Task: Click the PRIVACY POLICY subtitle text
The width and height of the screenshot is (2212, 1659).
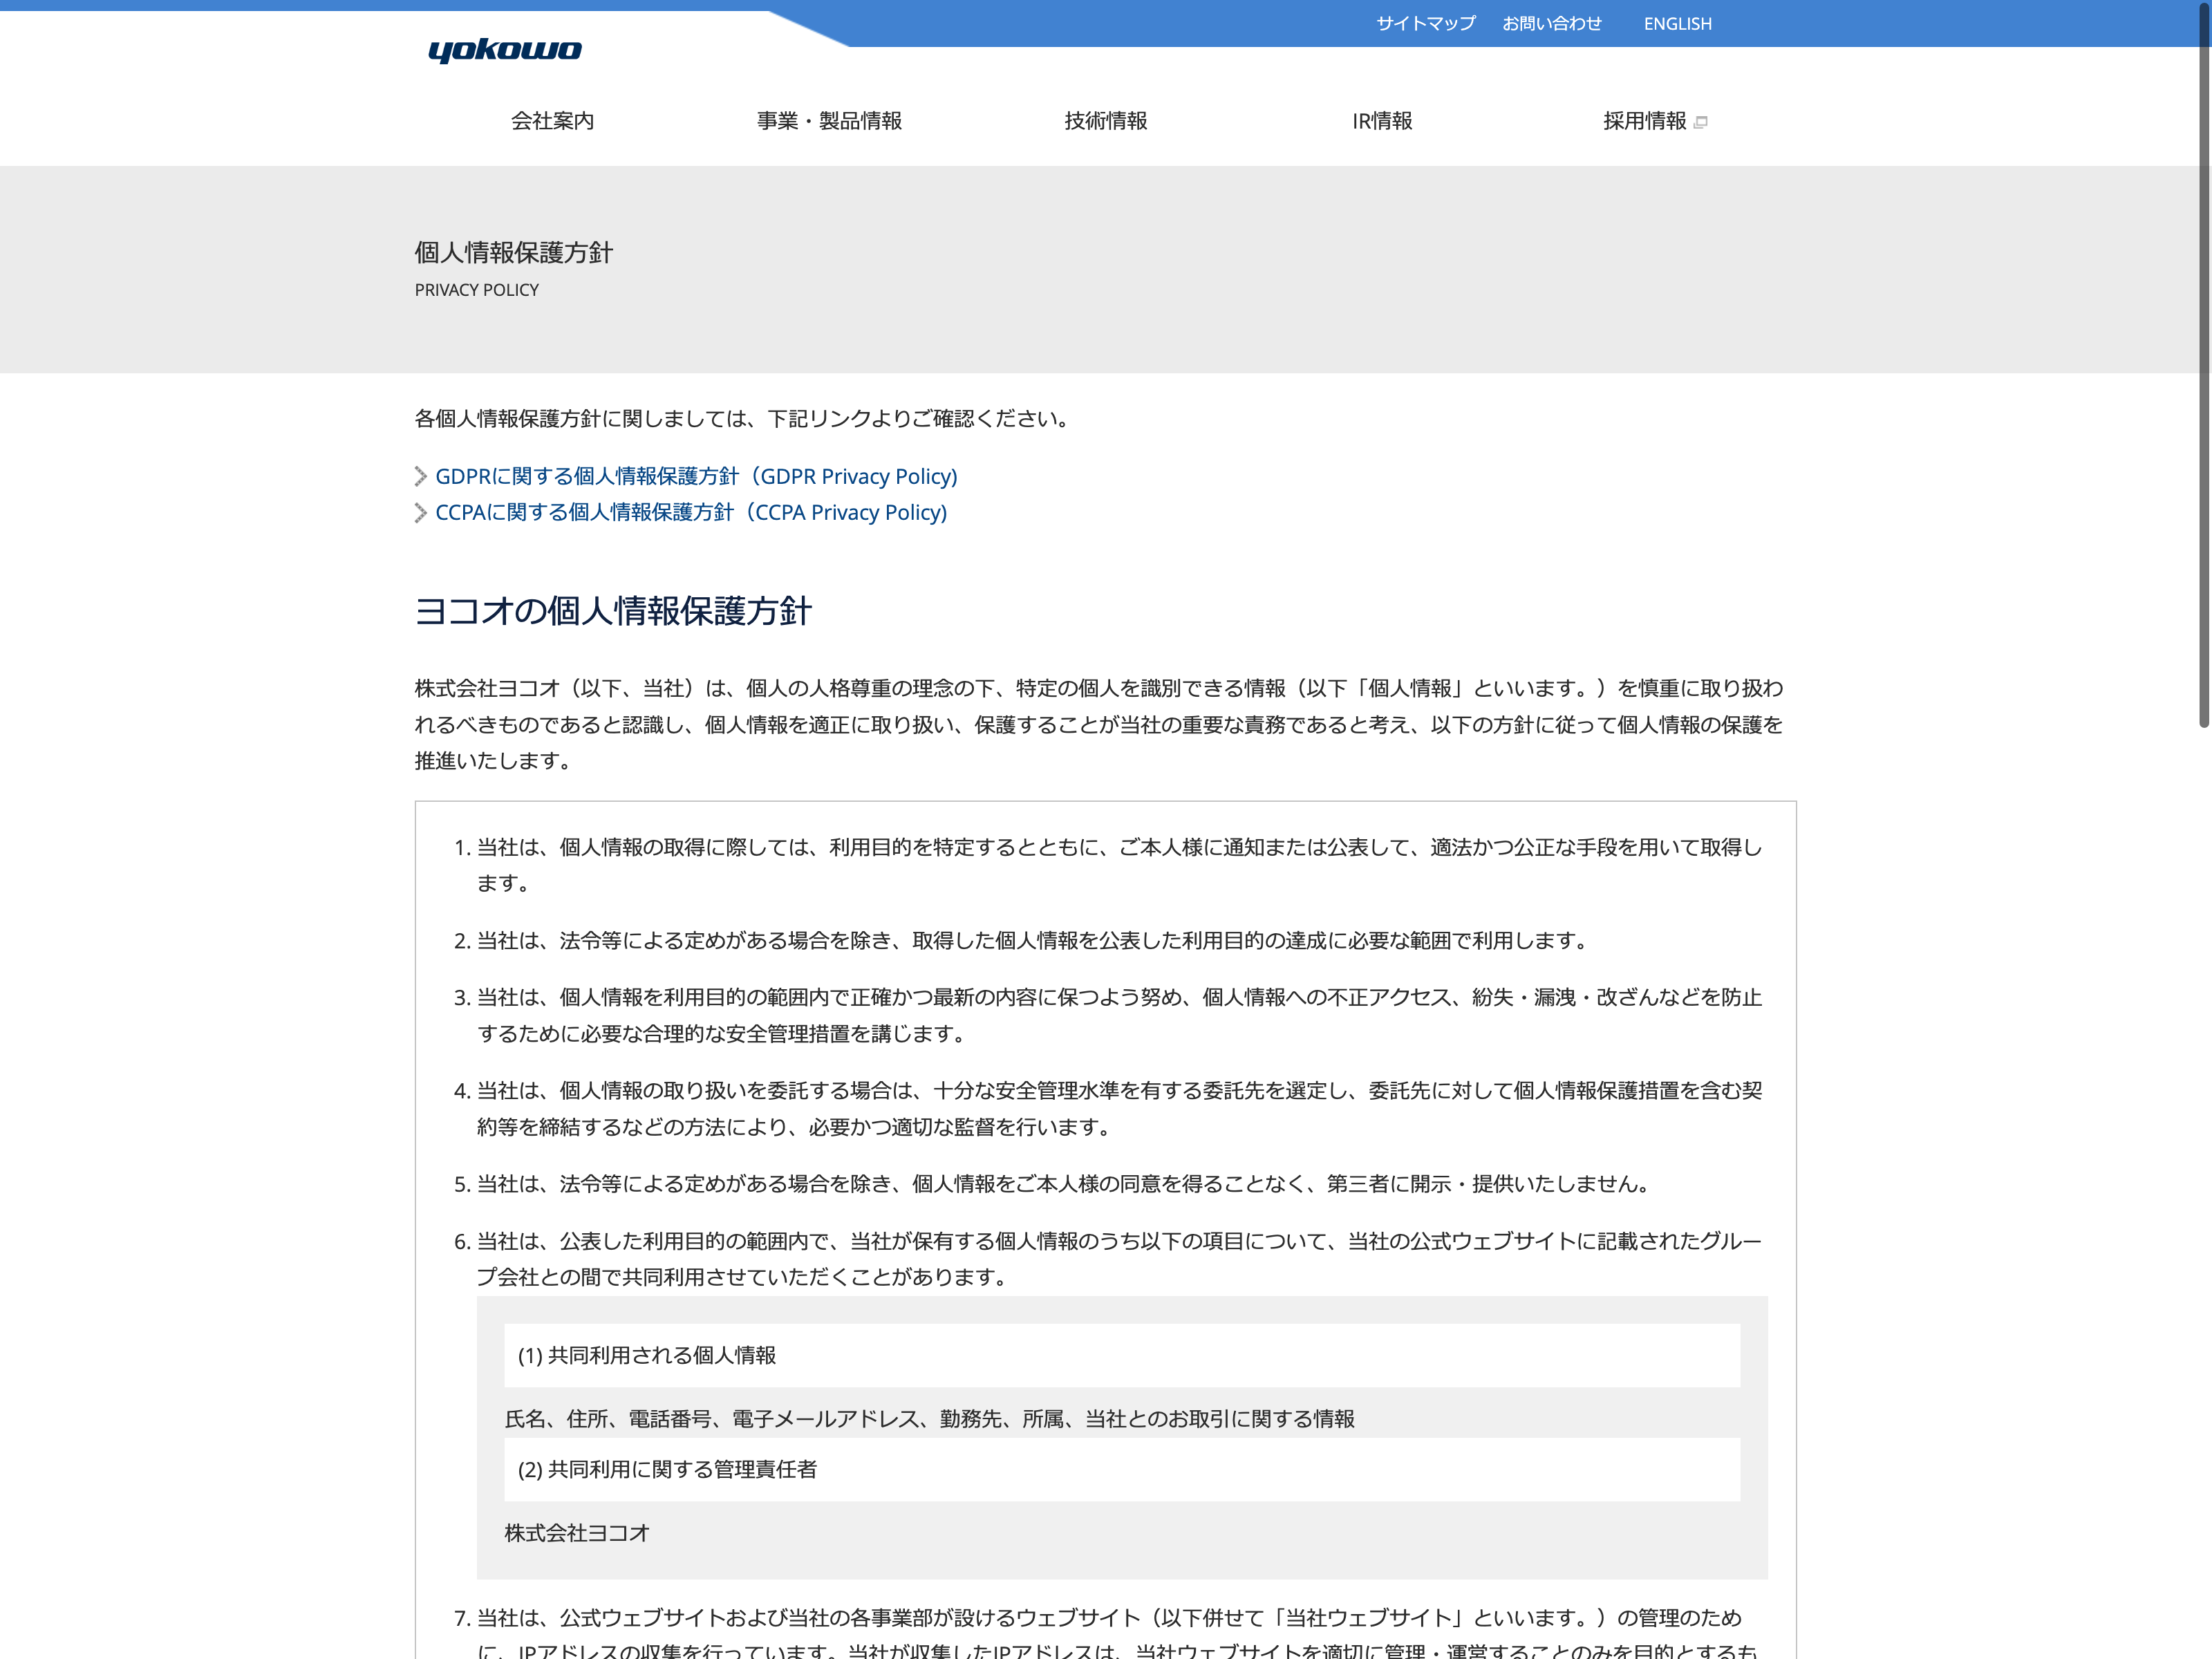Action: pyautogui.click(x=476, y=290)
